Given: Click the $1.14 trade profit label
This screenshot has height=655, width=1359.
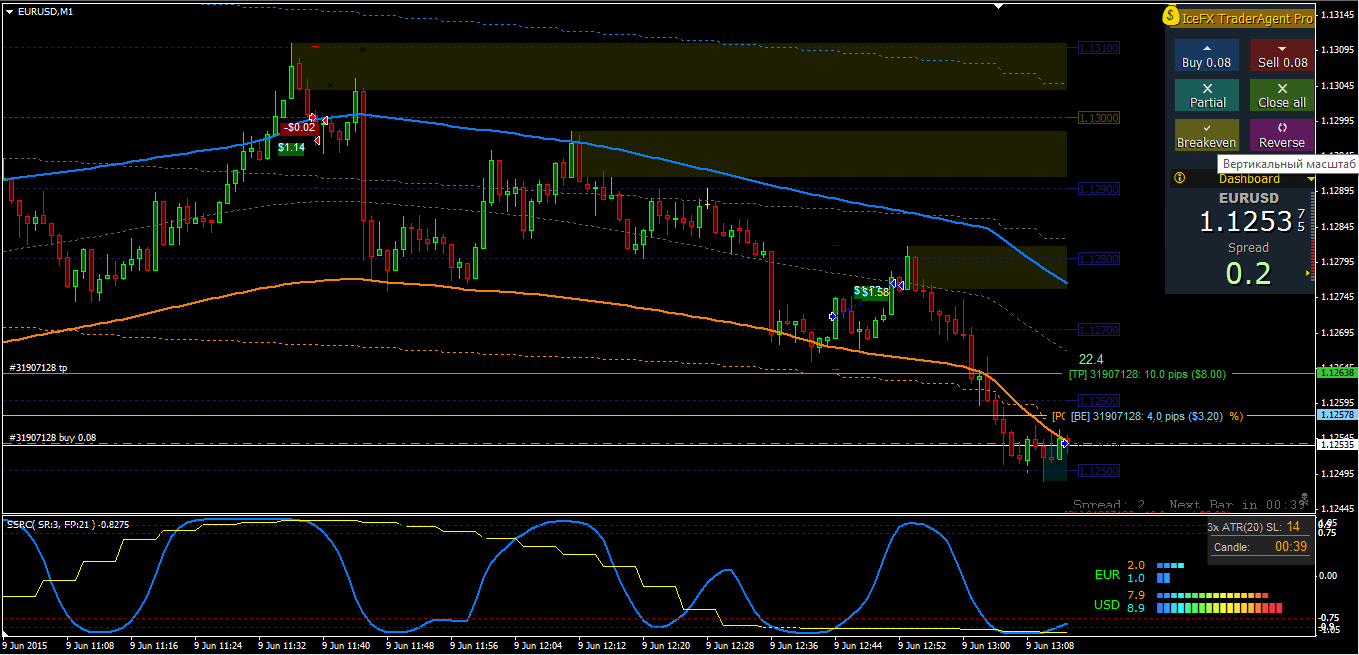Looking at the screenshot, I should click(291, 147).
